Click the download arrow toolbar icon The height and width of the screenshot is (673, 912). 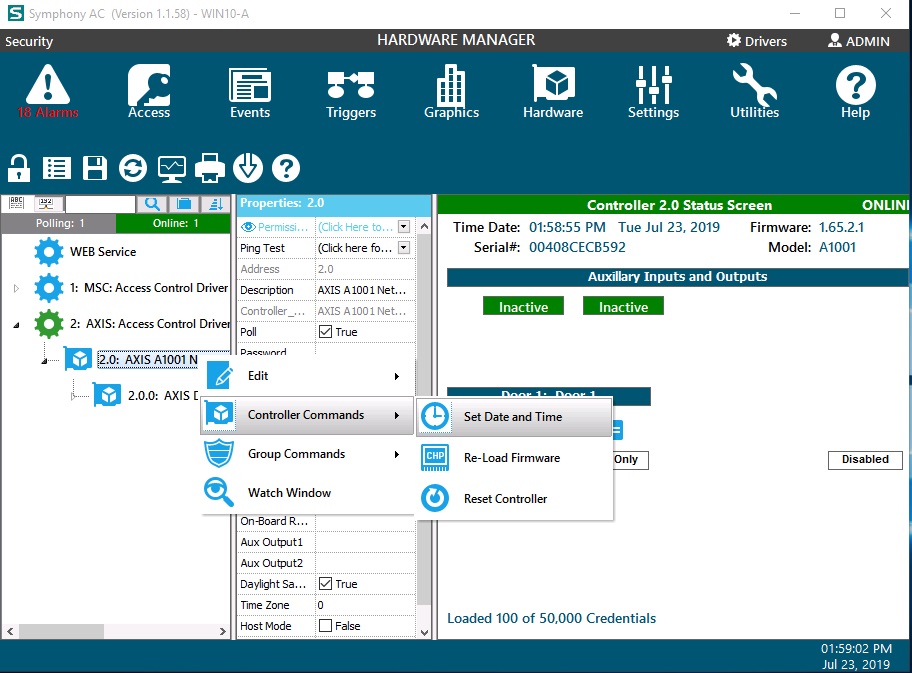248,168
